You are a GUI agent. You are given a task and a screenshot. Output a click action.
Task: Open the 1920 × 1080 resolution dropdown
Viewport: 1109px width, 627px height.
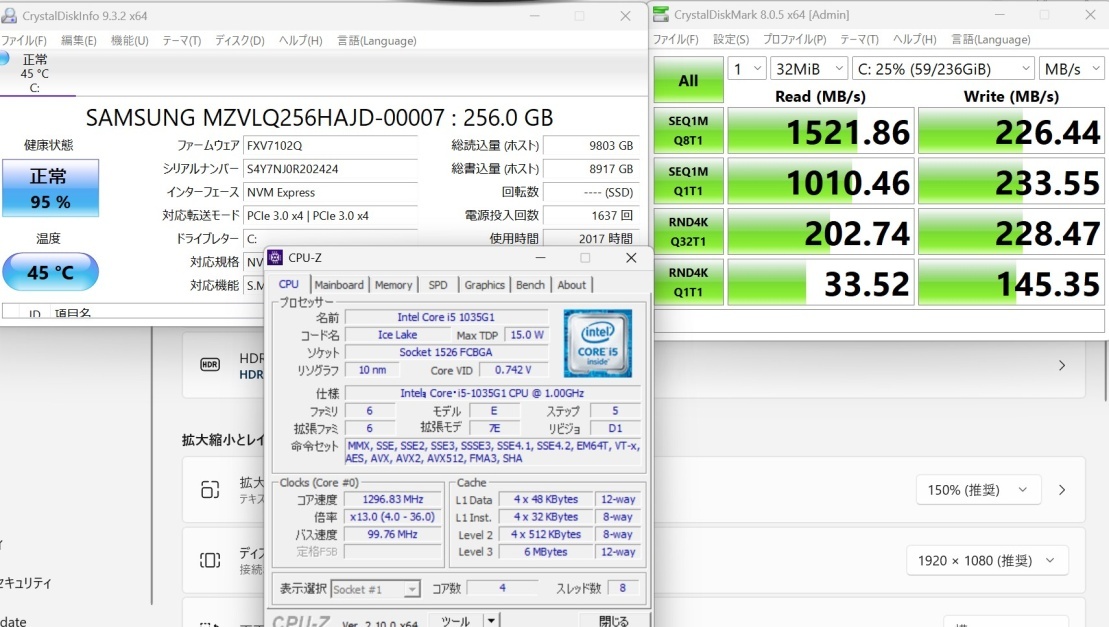click(987, 561)
